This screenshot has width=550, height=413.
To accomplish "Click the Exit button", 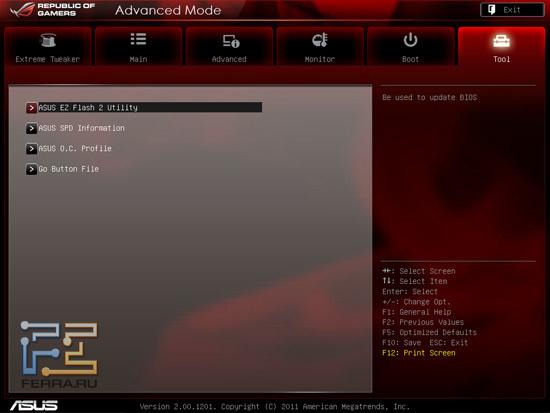I will pyautogui.click(x=512, y=10).
